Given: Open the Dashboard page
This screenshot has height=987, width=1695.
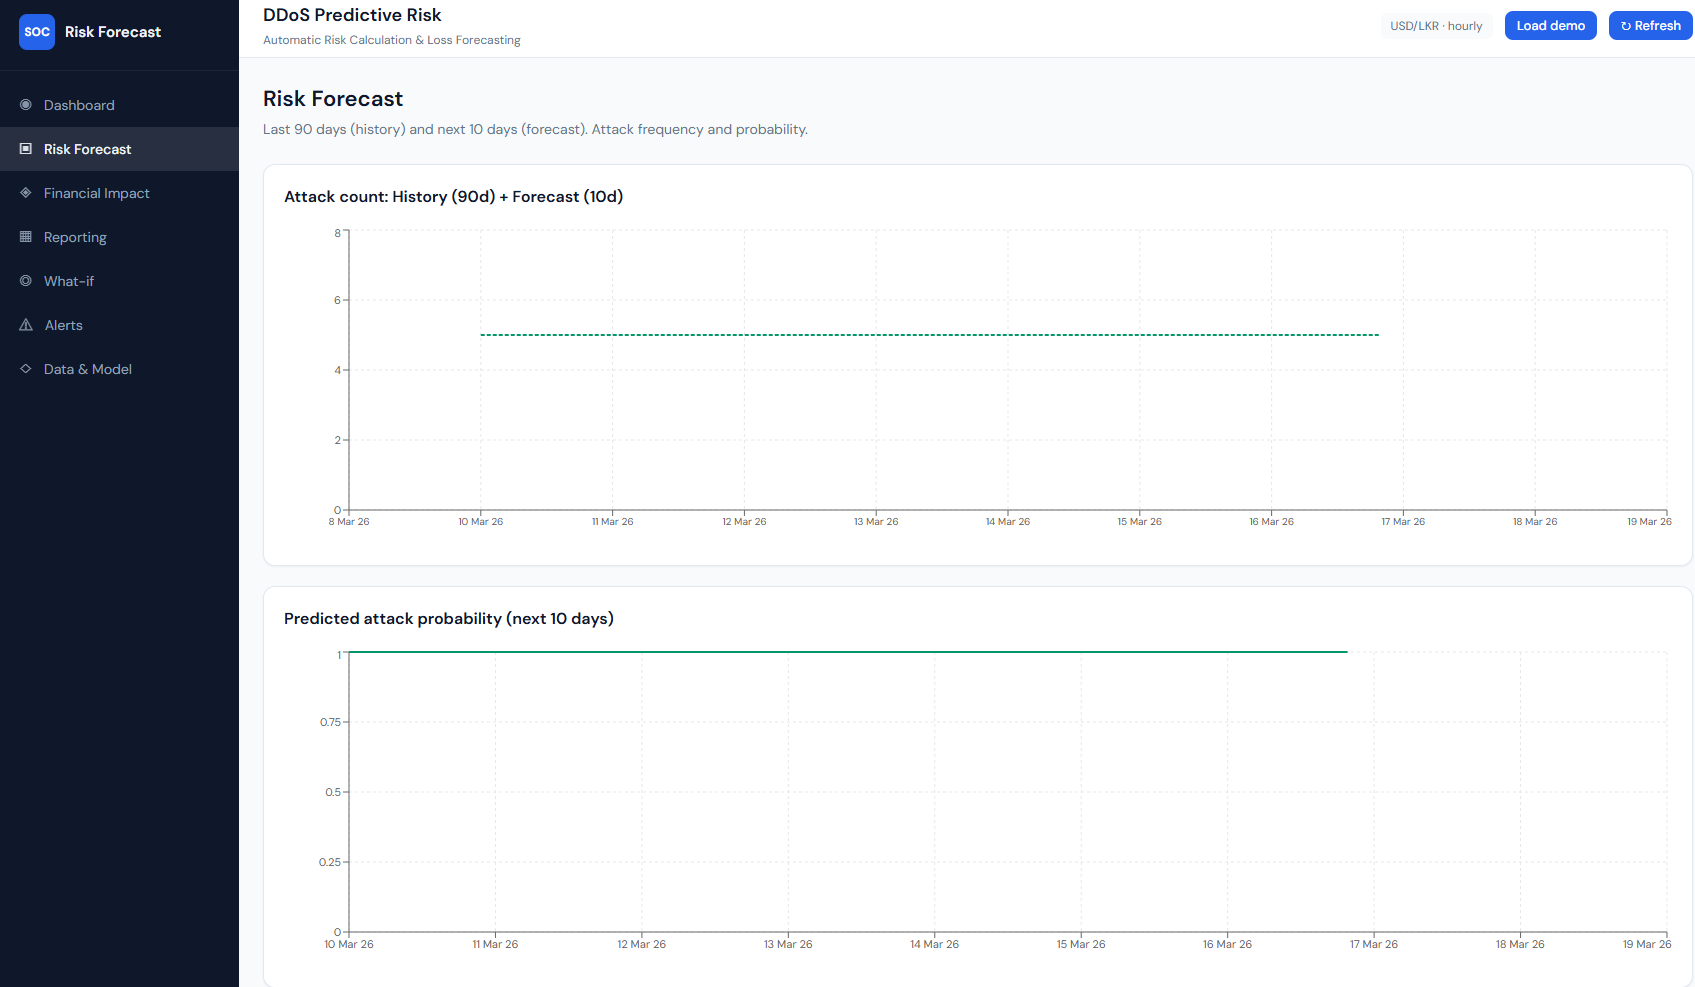Looking at the screenshot, I should click(x=79, y=105).
